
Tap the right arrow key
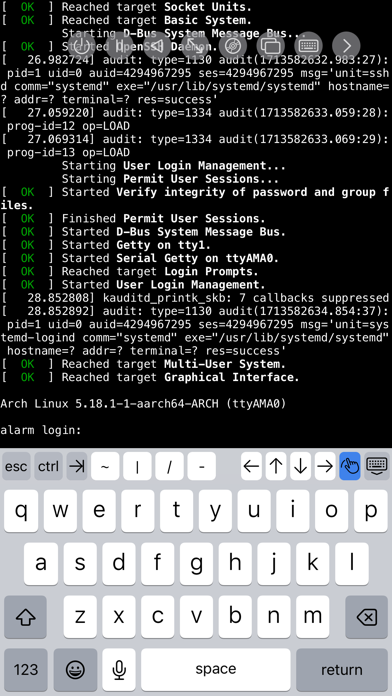click(x=325, y=466)
